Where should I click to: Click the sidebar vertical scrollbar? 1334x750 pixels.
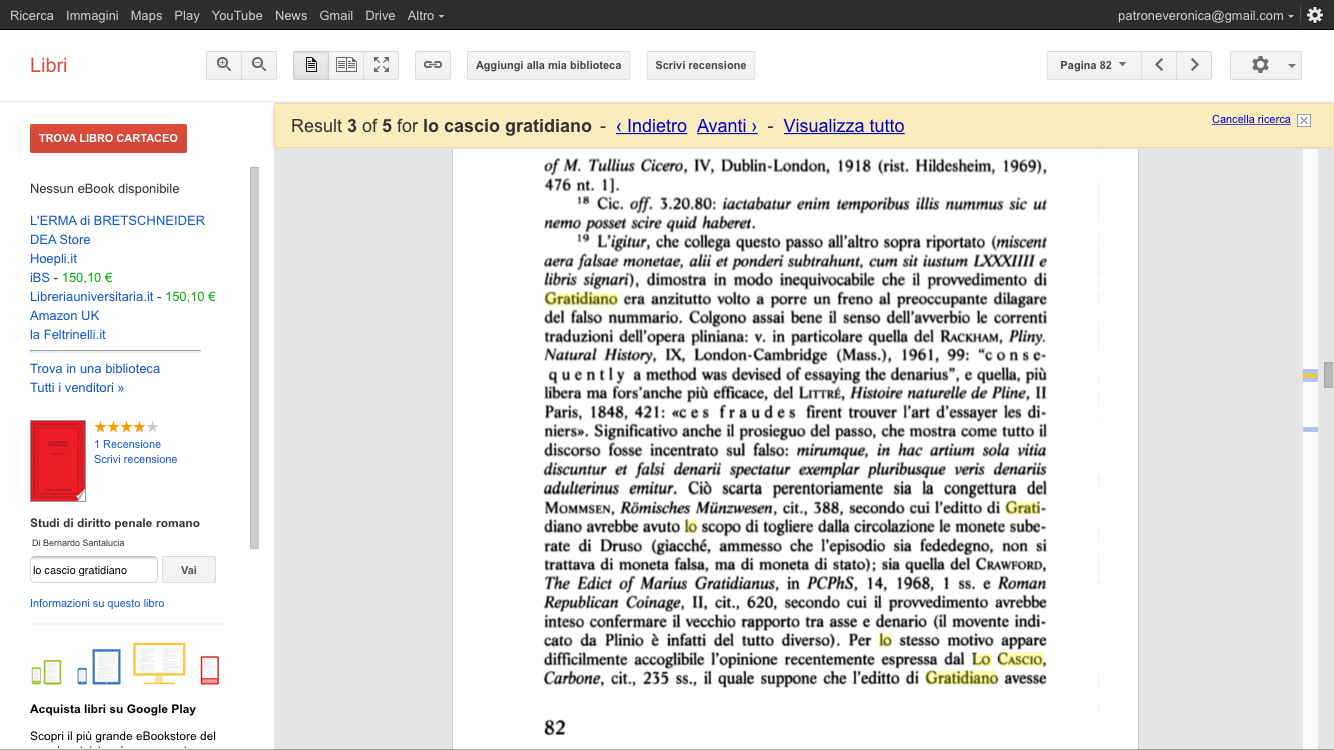pos(254,358)
